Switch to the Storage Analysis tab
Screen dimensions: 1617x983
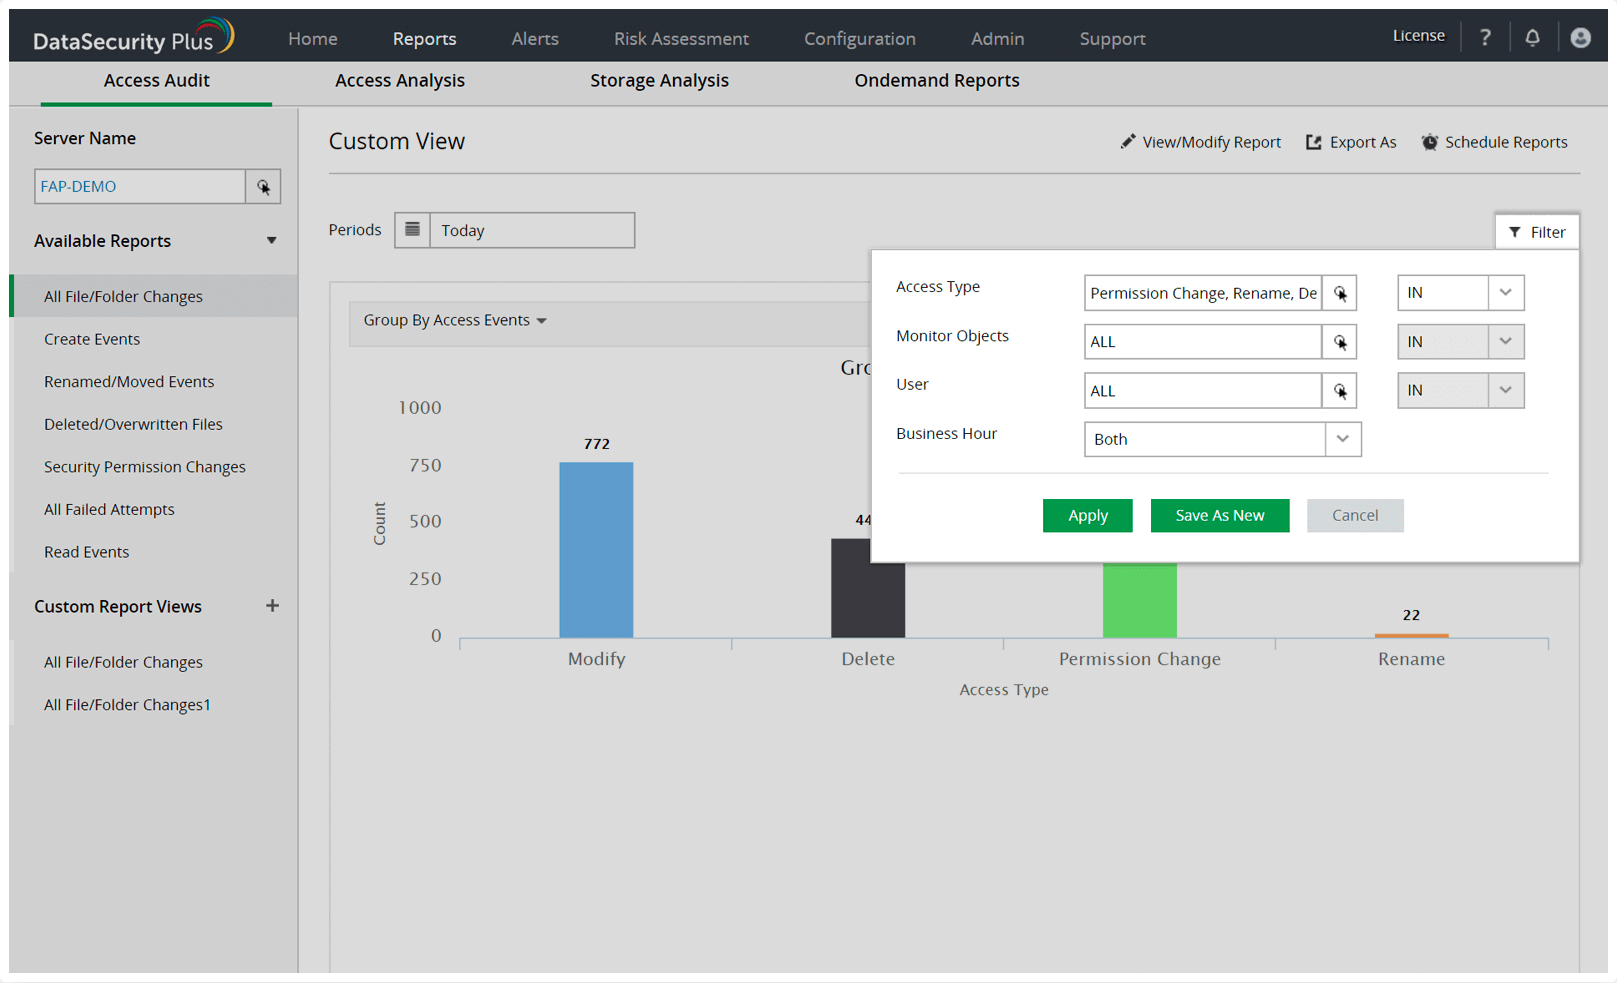pyautogui.click(x=659, y=80)
